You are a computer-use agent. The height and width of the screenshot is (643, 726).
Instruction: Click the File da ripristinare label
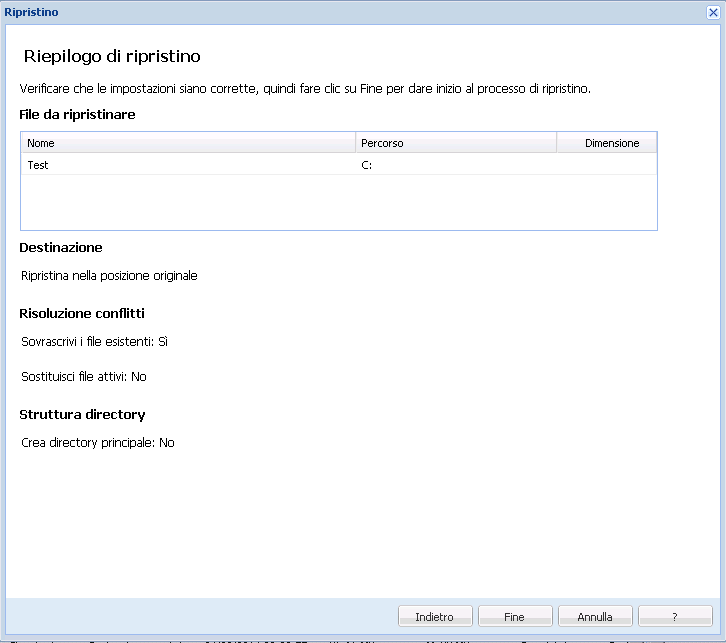click(77, 114)
